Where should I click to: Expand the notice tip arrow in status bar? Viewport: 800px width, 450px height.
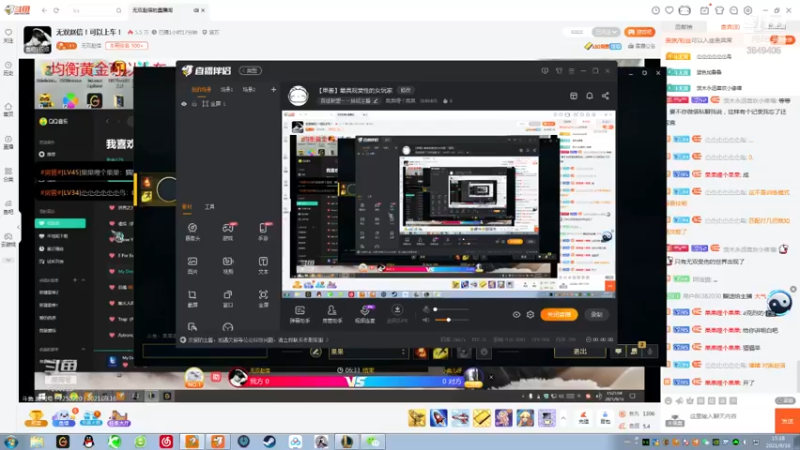pos(327,340)
